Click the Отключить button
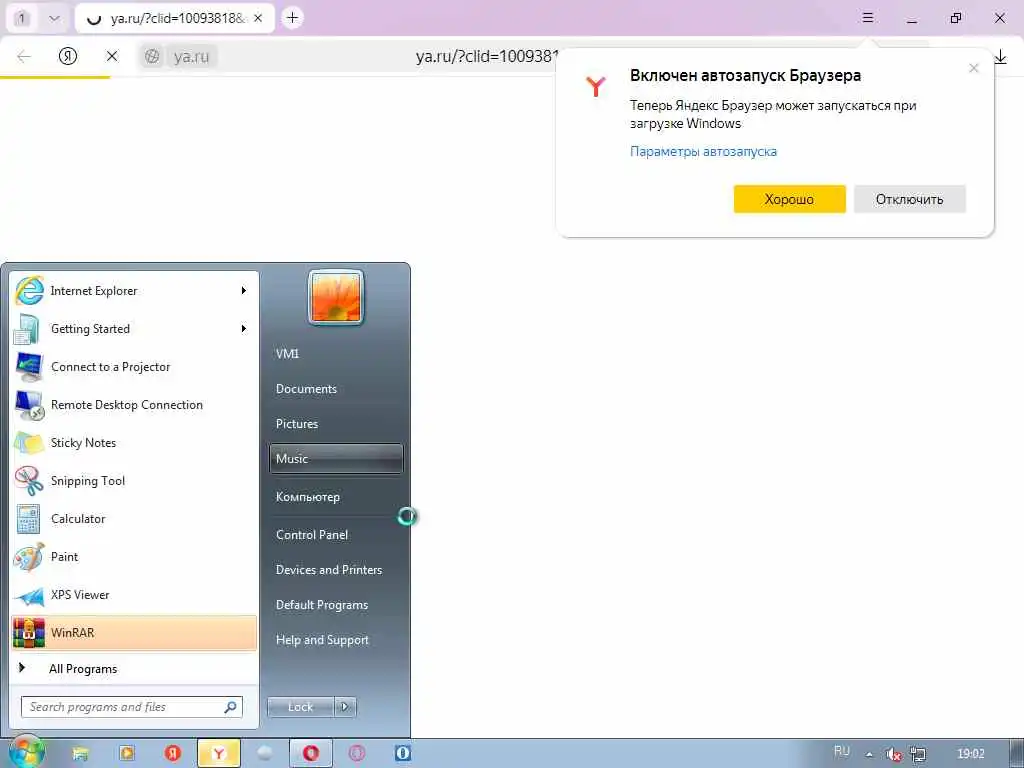The width and height of the screenshot is (1024, 768). (x=910, y=199)
